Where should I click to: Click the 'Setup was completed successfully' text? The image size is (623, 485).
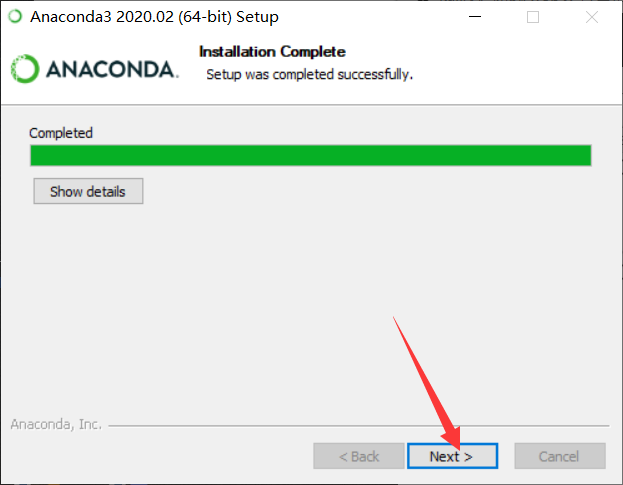click(x=310, y=75)
